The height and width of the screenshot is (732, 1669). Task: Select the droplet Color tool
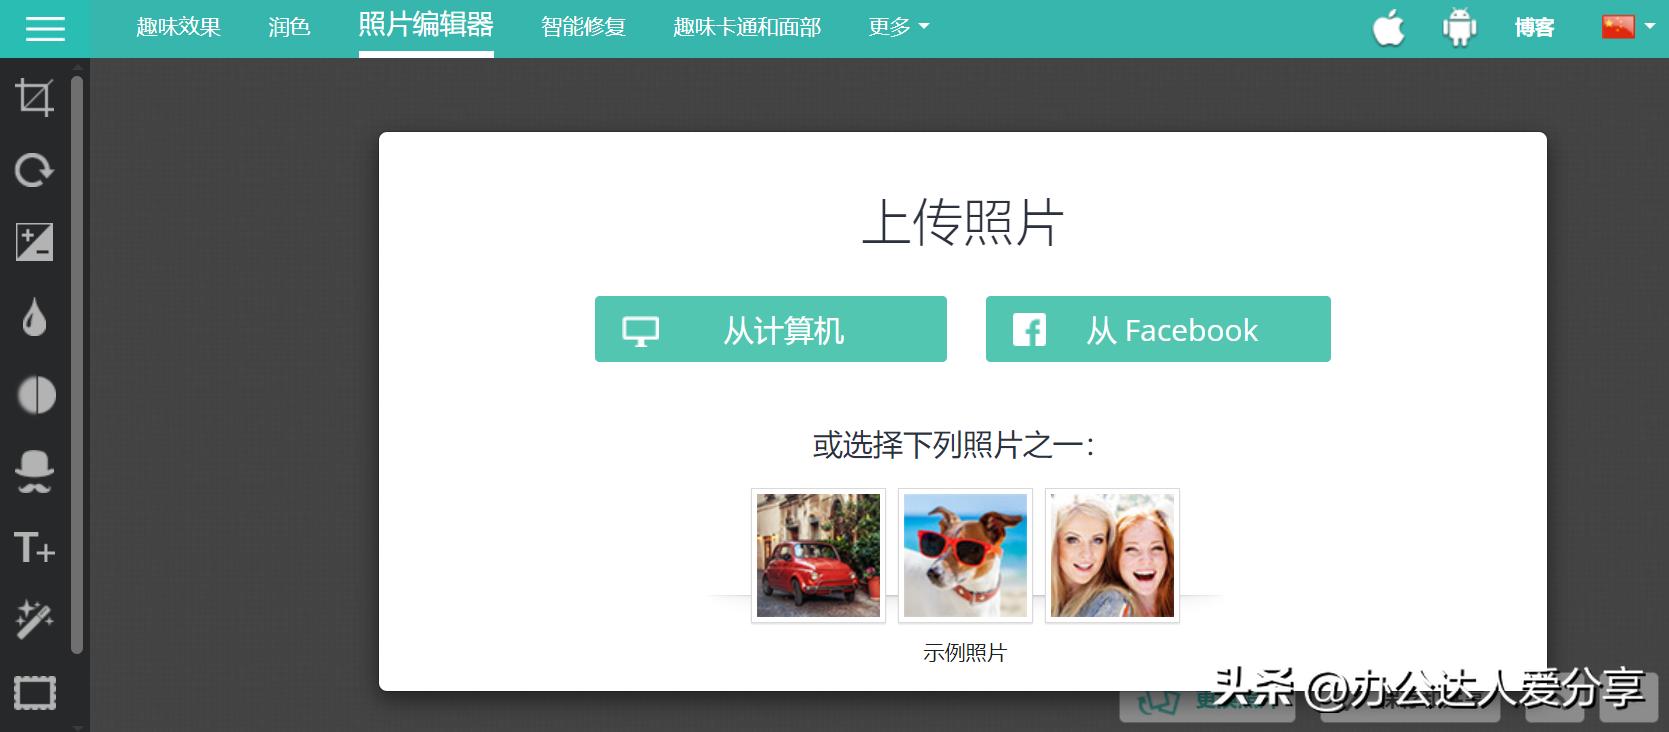[x=34, y=318]
